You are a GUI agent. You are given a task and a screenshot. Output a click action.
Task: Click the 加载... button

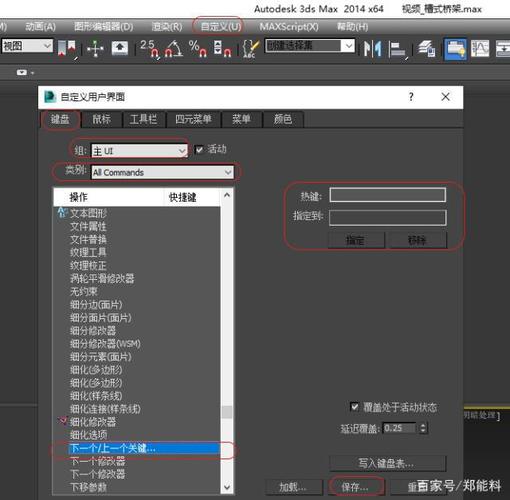(294, 487)
